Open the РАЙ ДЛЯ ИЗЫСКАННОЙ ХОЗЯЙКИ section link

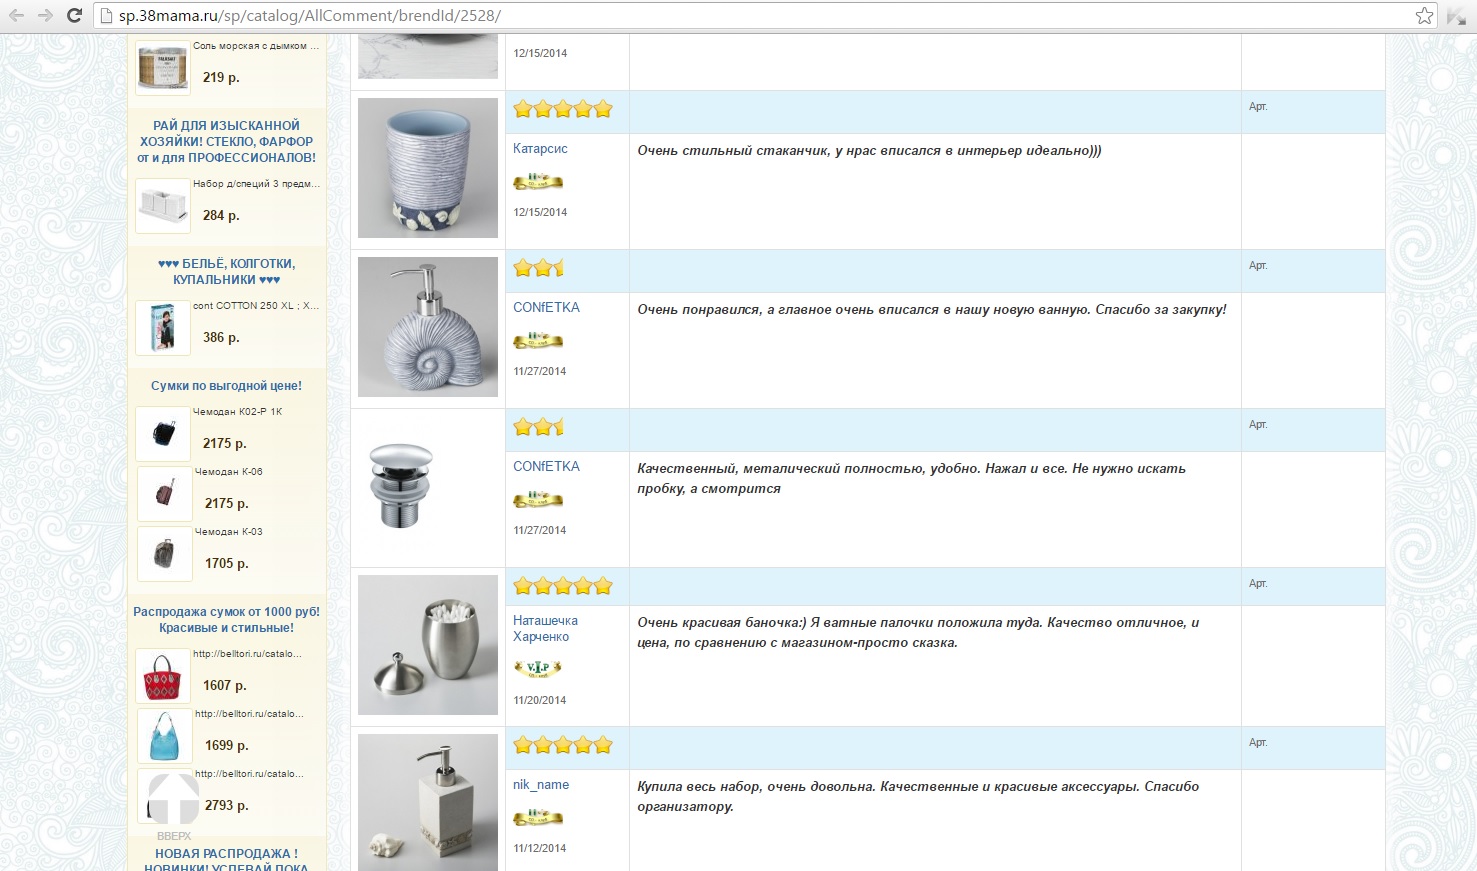coord(226,141)
